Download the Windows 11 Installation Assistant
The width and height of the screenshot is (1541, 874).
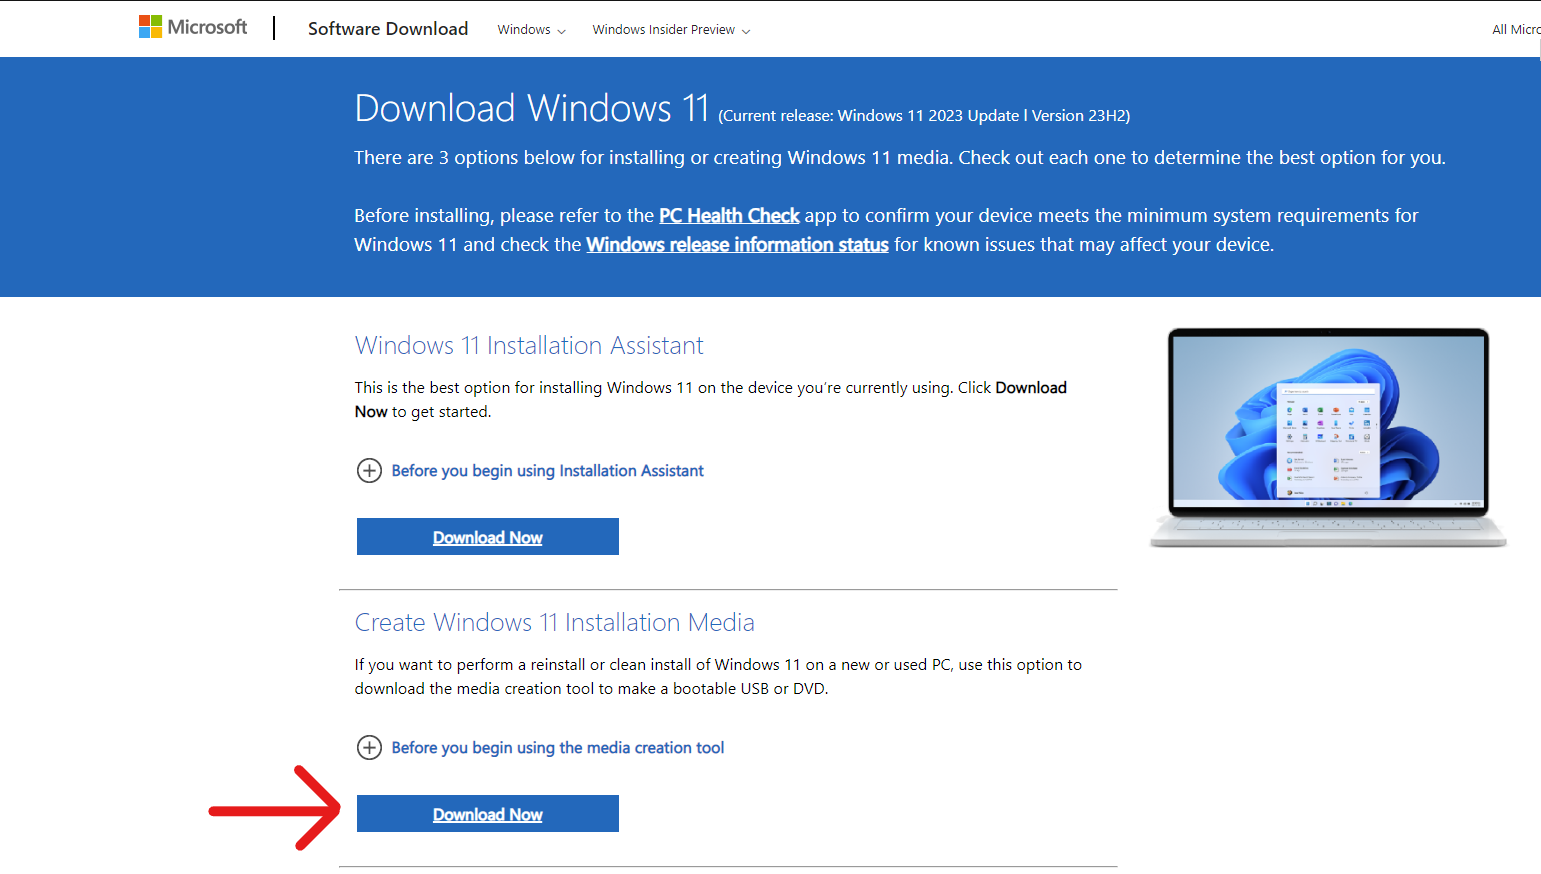[x=487, y=536]
